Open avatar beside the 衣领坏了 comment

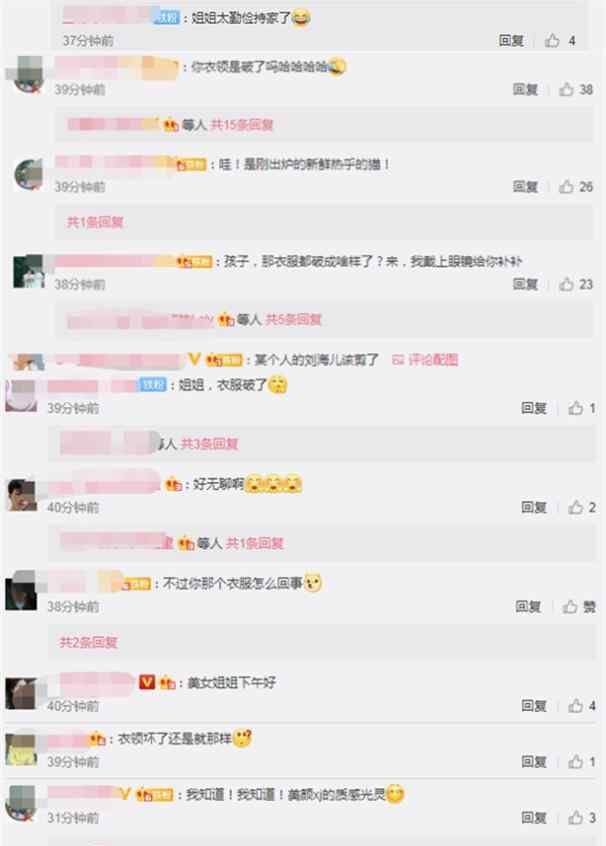click(x=21, y=749)
